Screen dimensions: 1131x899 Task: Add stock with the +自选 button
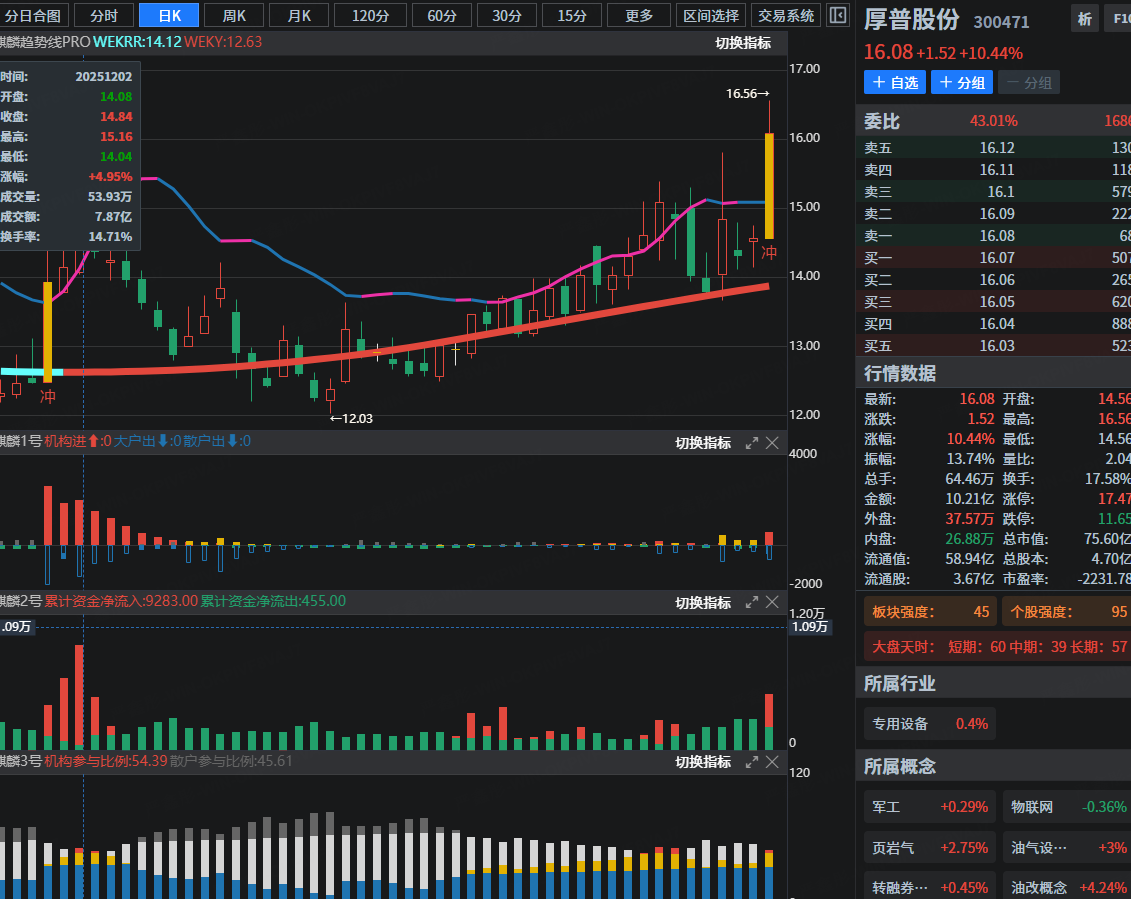click(894, 83)
